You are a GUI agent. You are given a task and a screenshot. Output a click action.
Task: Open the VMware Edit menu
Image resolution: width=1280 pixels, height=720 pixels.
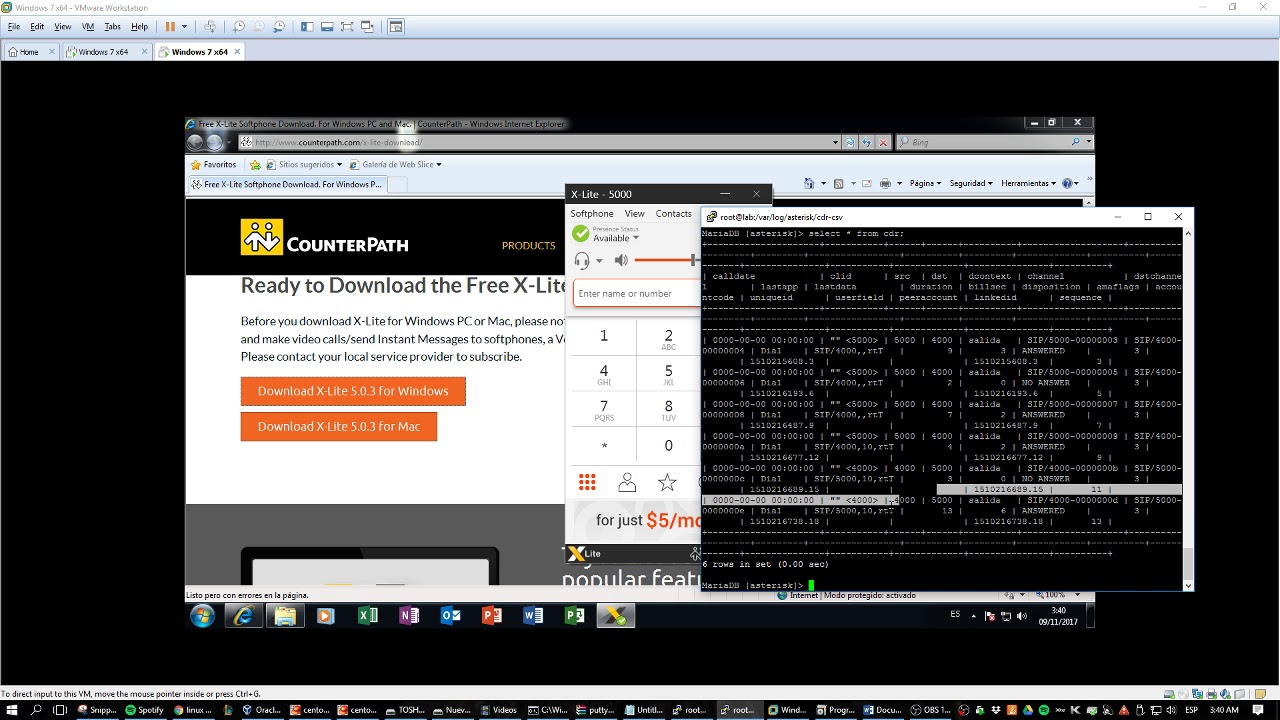[x=37, y=27]
